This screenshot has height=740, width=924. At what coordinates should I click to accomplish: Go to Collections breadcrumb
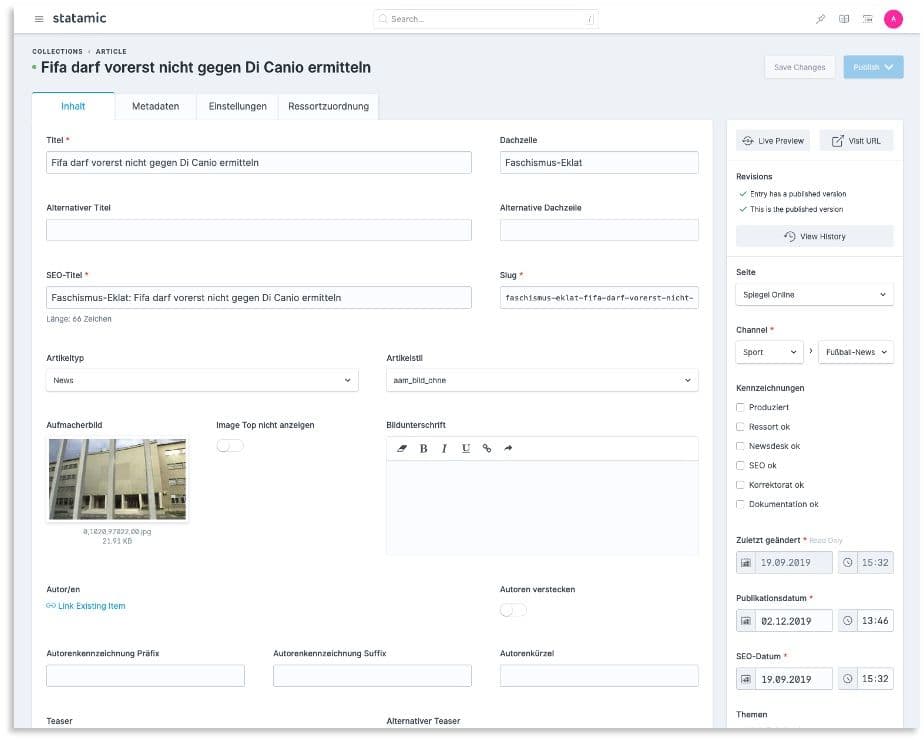point(57,52)
